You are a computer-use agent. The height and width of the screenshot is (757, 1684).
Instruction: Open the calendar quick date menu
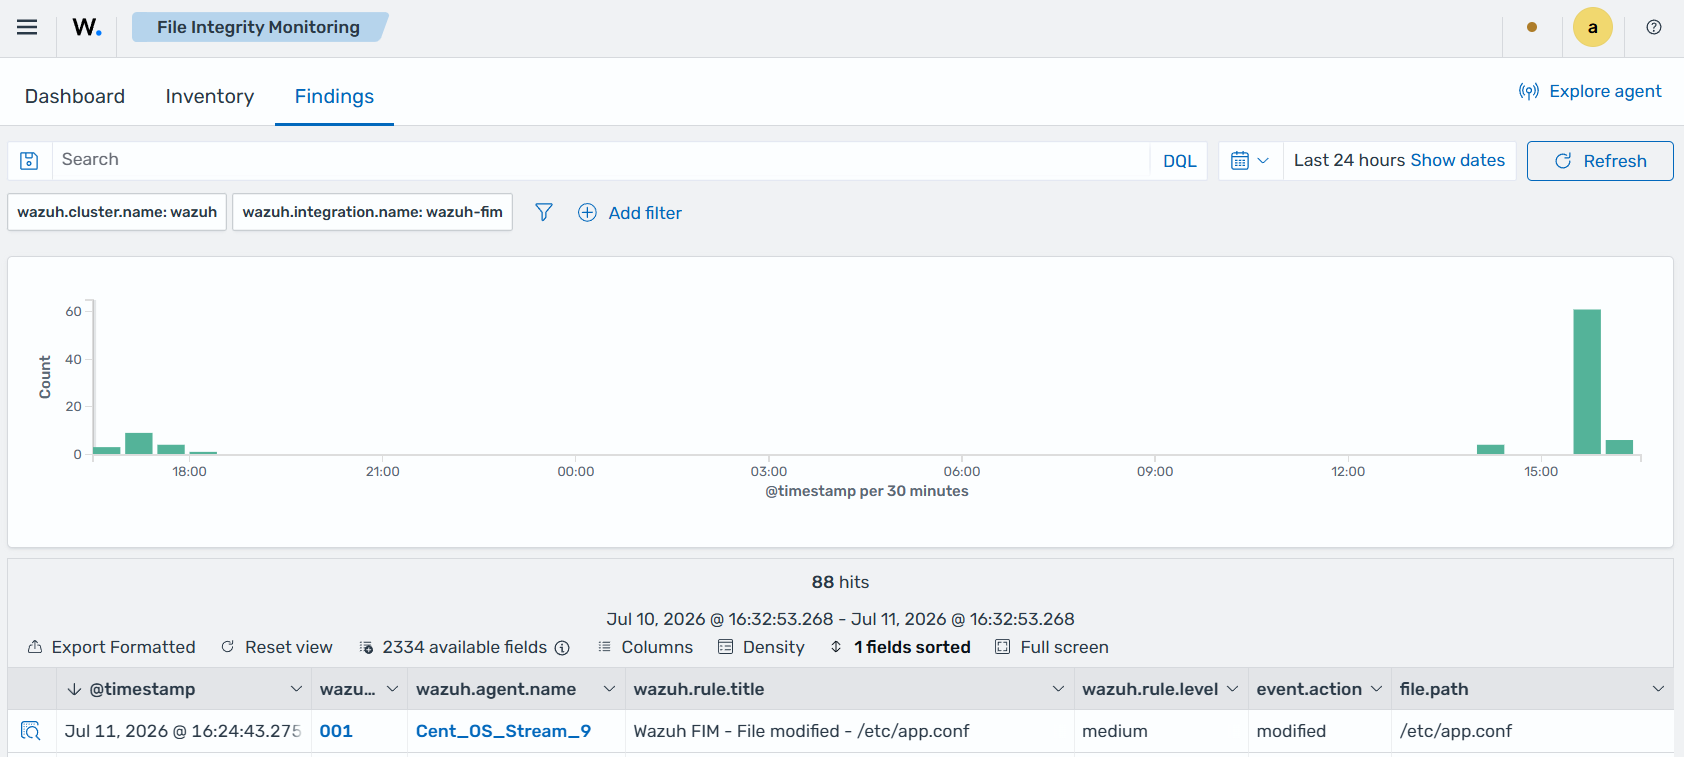[1250, 160]
